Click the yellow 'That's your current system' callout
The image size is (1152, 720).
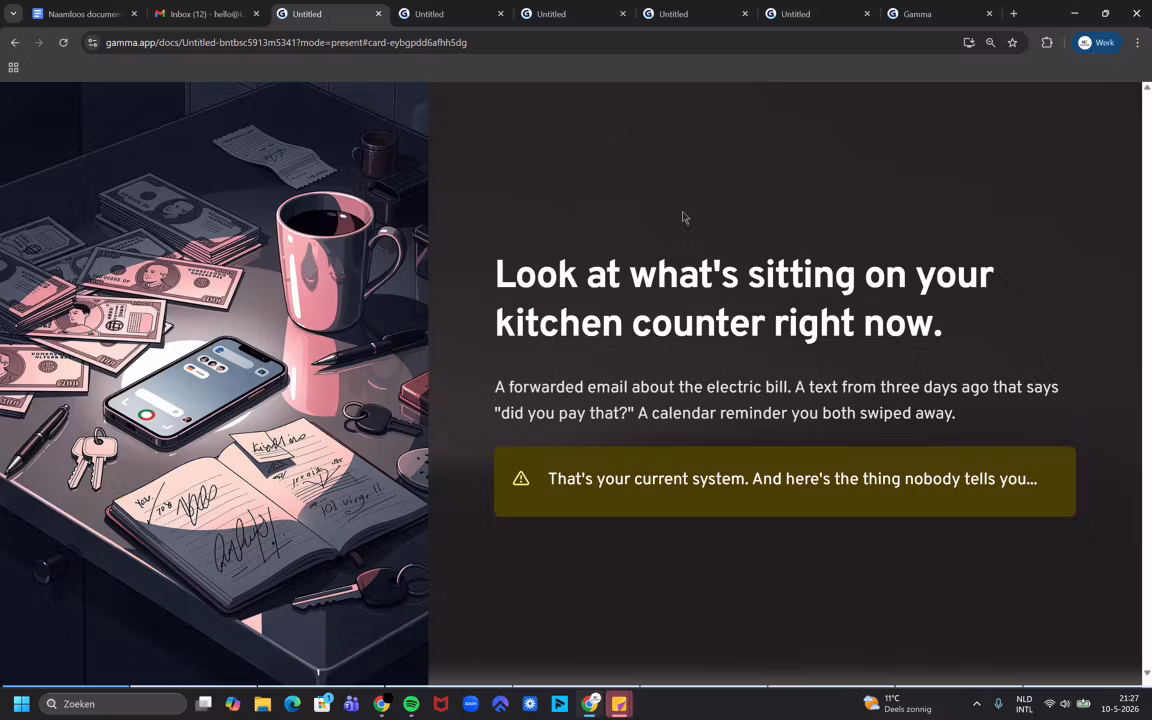785,481
